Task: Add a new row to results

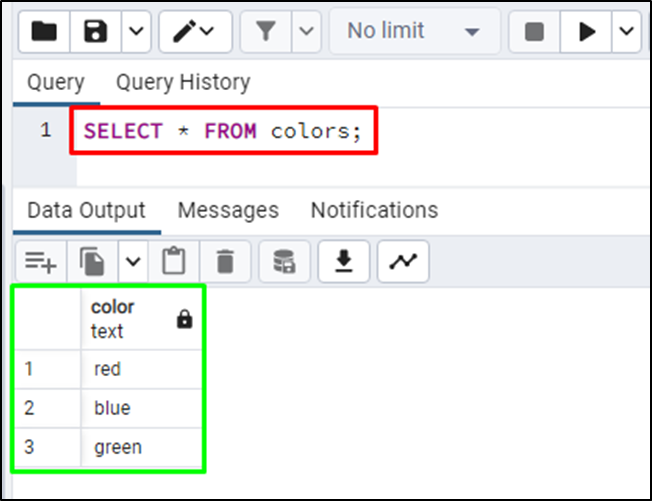Action: tap(41, 262)
